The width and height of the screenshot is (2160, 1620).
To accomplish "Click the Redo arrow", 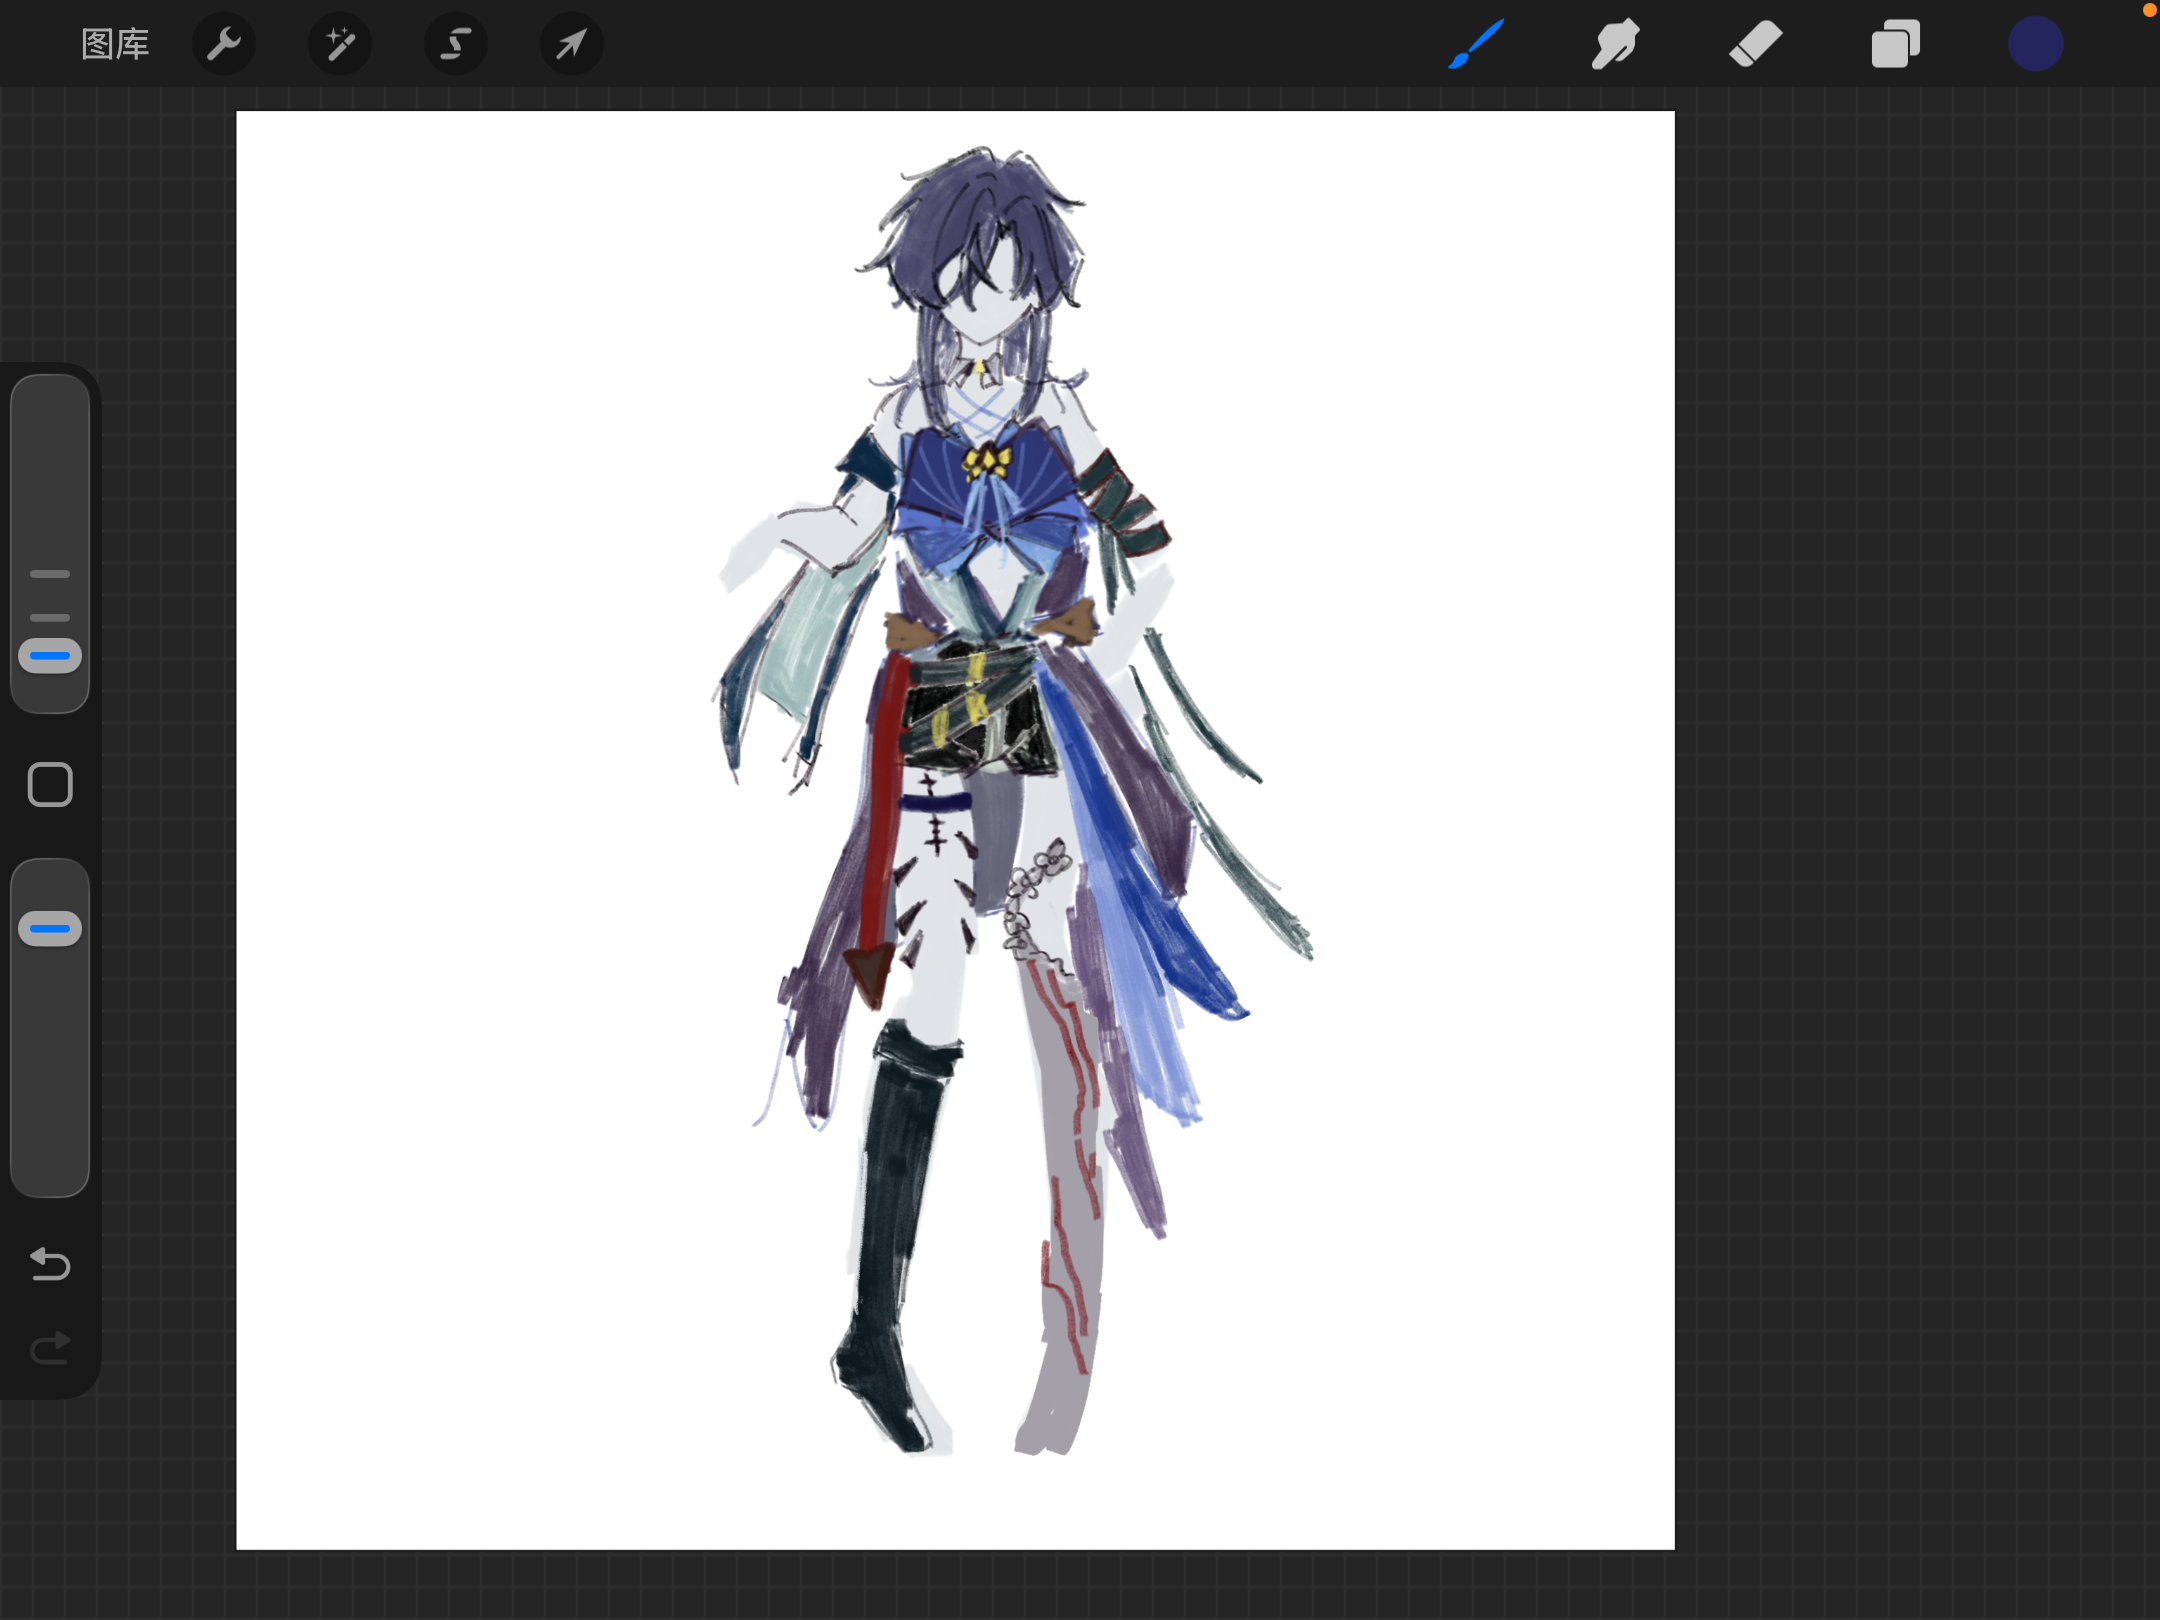I will (x=50, y=1348).
